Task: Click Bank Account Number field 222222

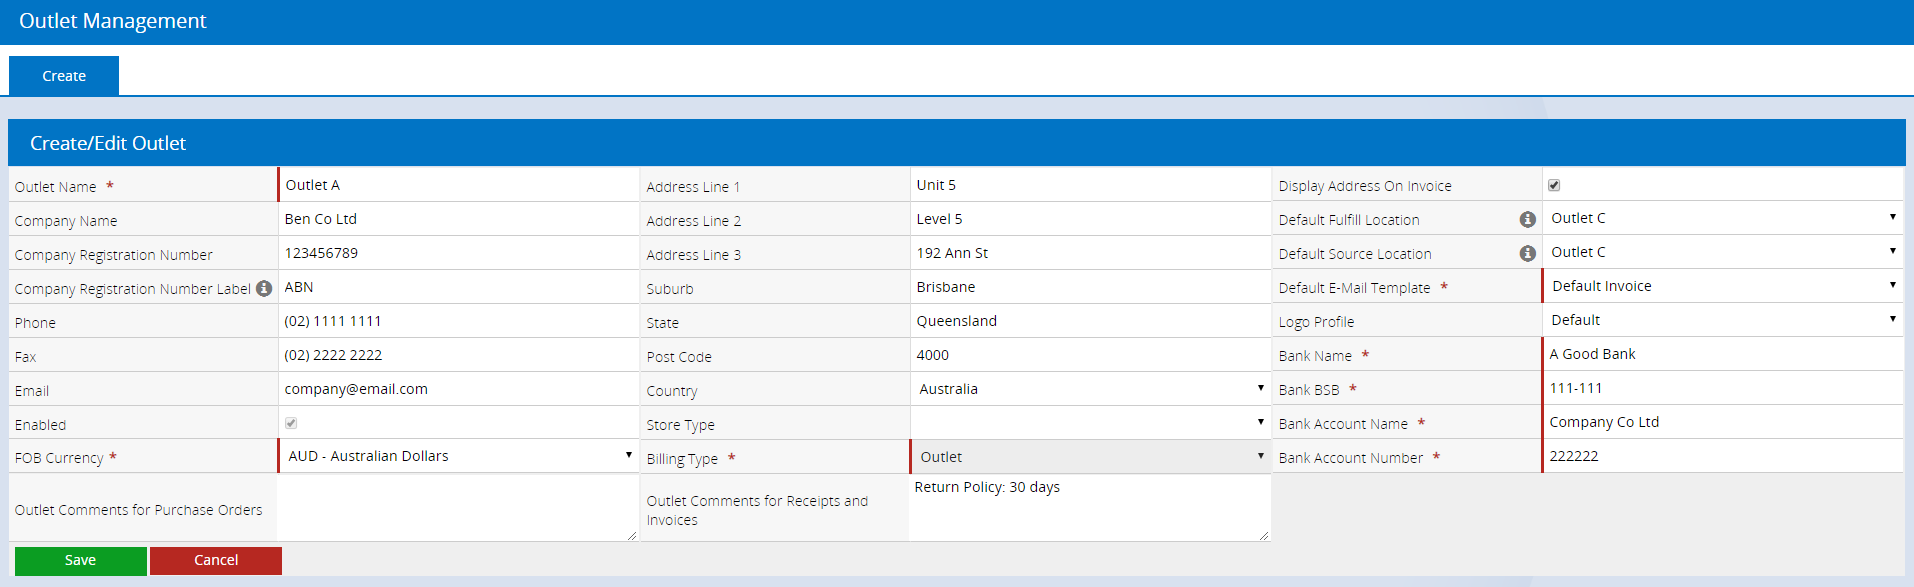Action: [x=1723, y=456]
